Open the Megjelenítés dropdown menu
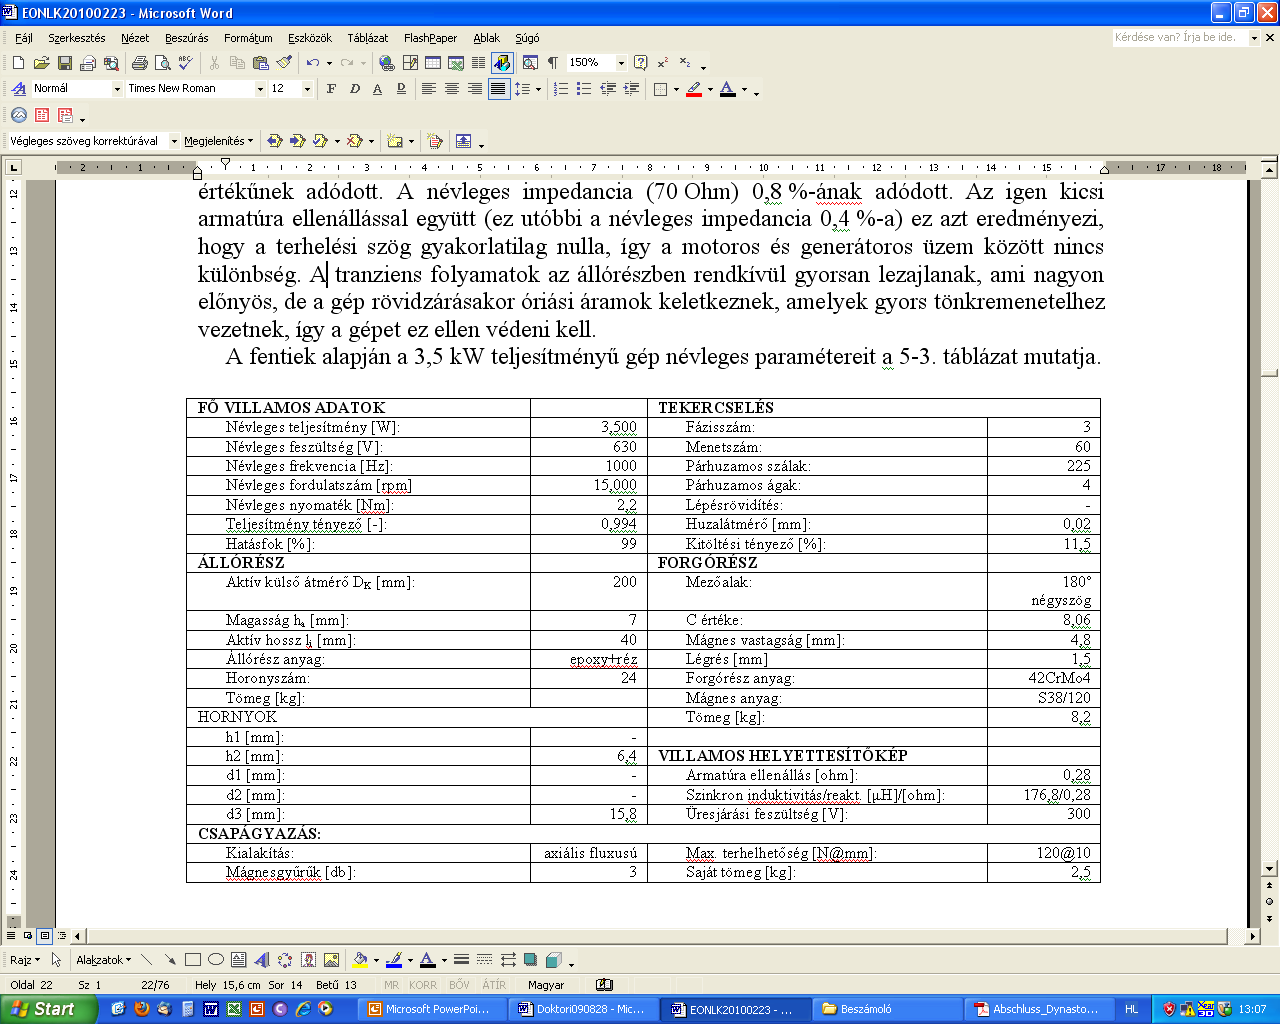The height and width of the screenshot is (1024, 1280). coord(218,141)
